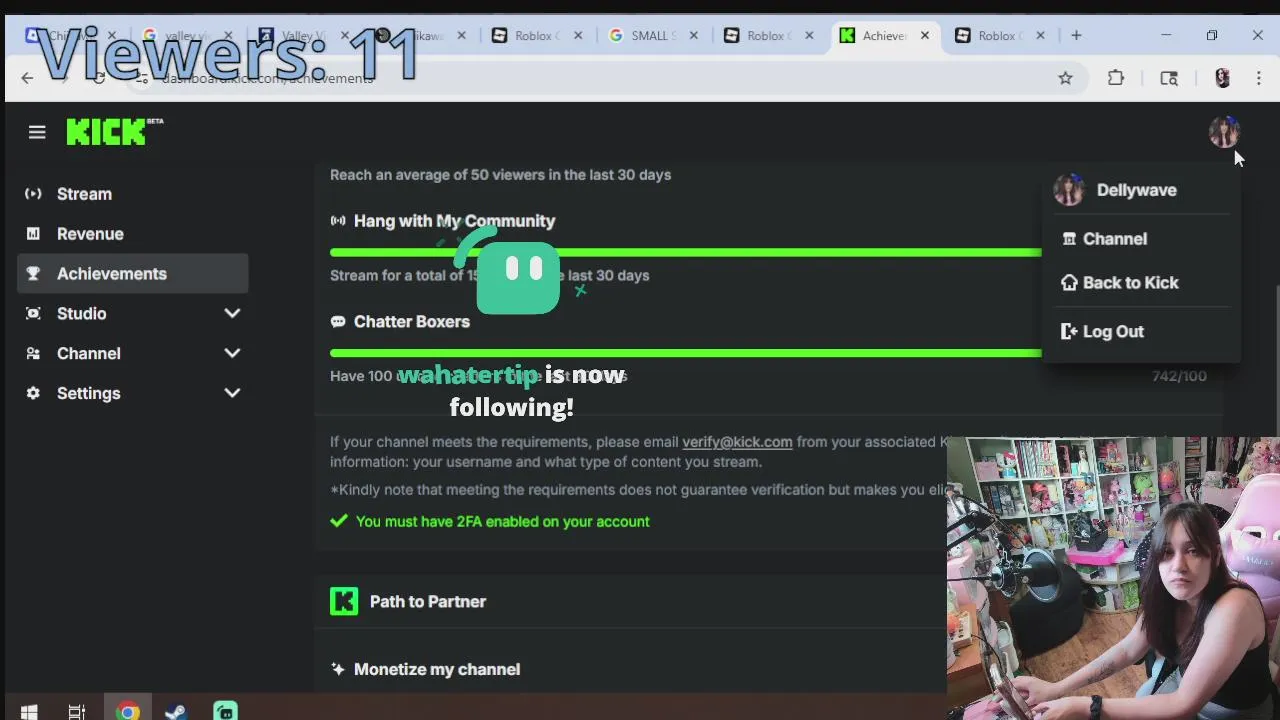The image size is (1280, 720).
Task: Click the Monetize my channel heading
Action: pyautogui.click(x=437, y=669)
